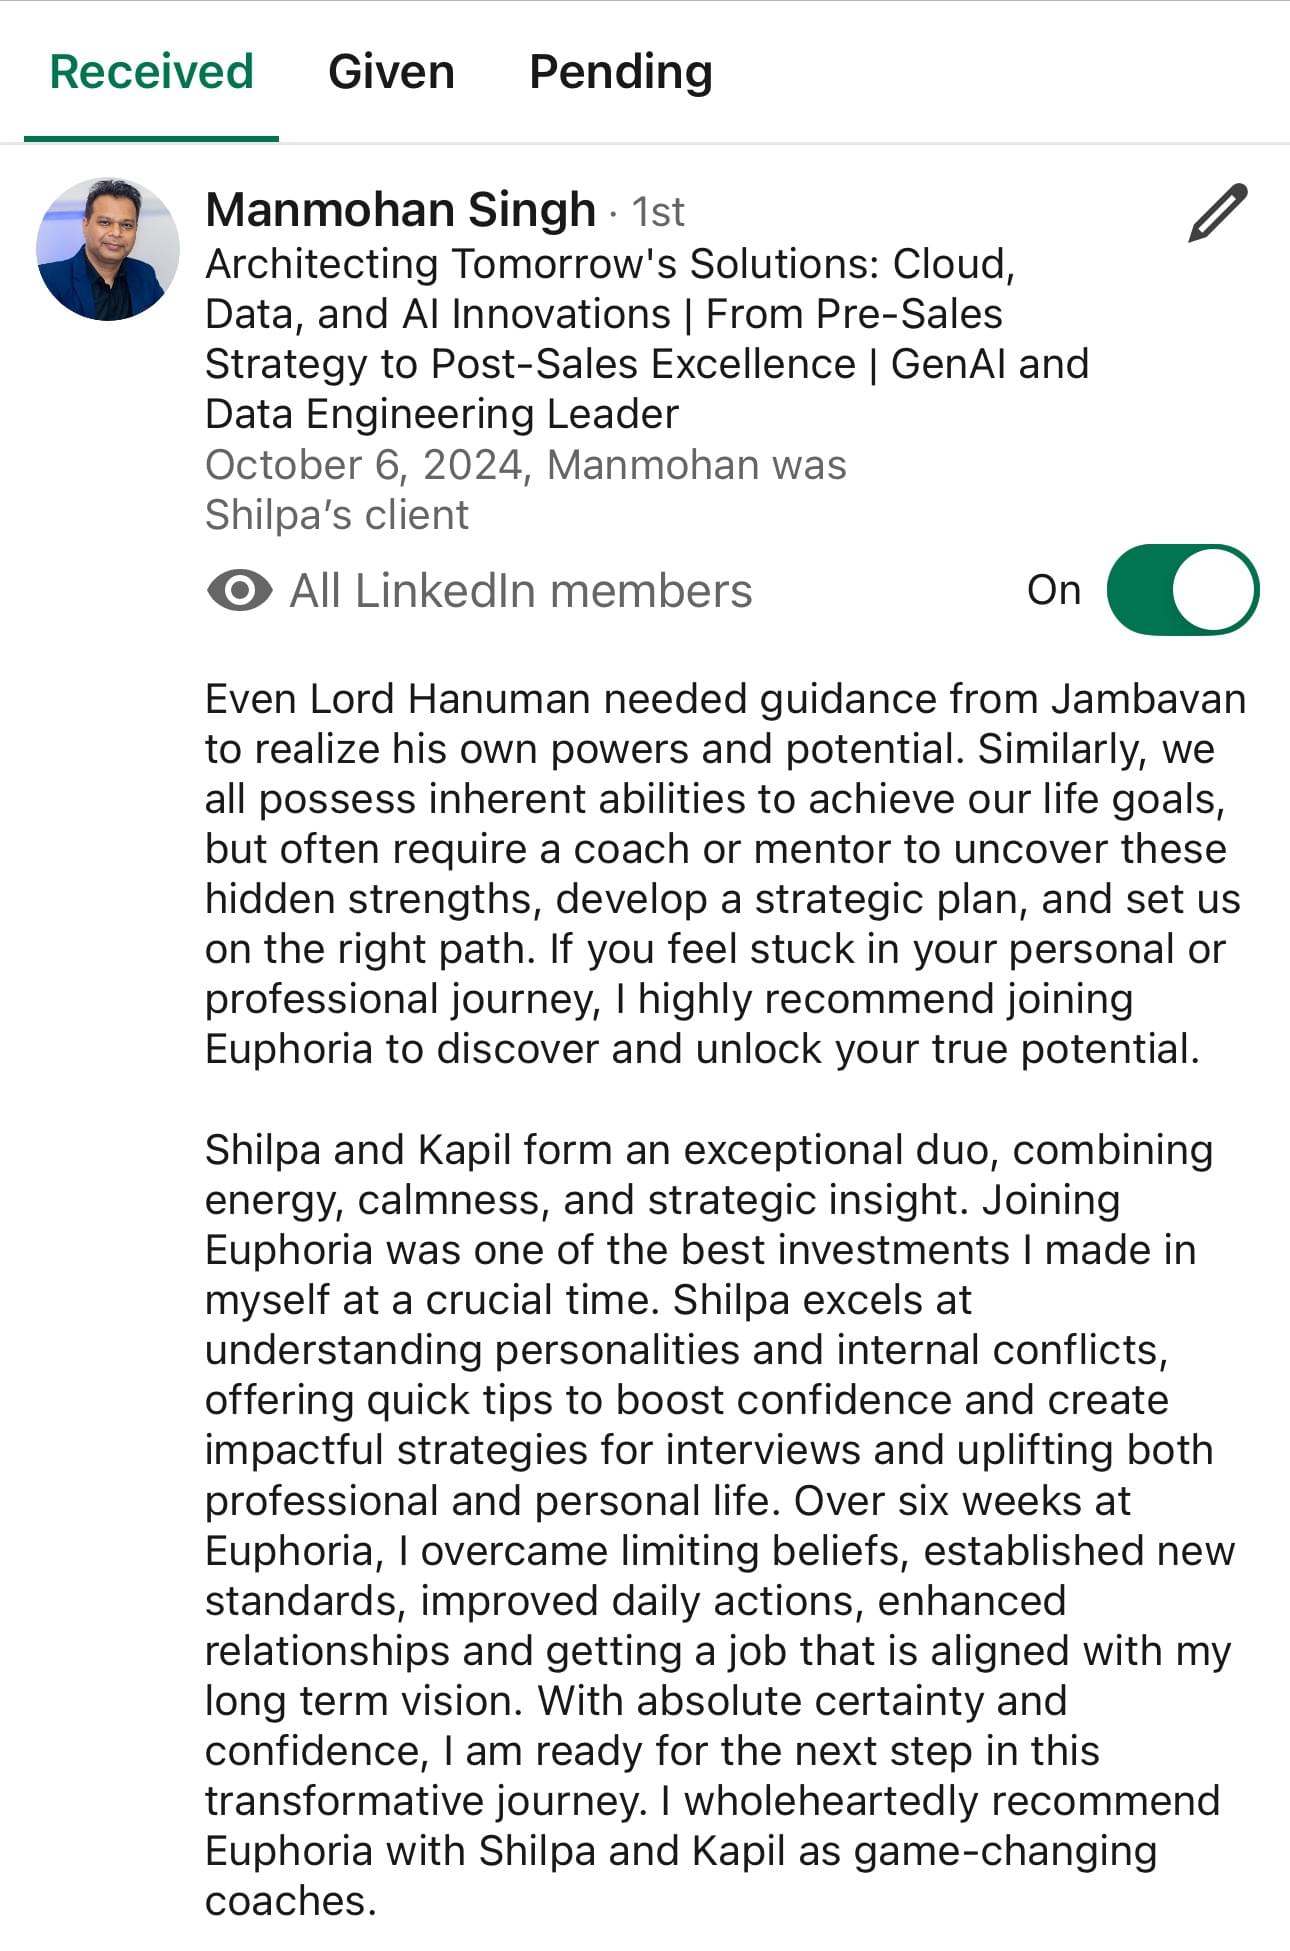The height and width of the screenshot is (1951, 1290).
Task: Turn off the recommendation visibility switch
Action: [1182, 590]
